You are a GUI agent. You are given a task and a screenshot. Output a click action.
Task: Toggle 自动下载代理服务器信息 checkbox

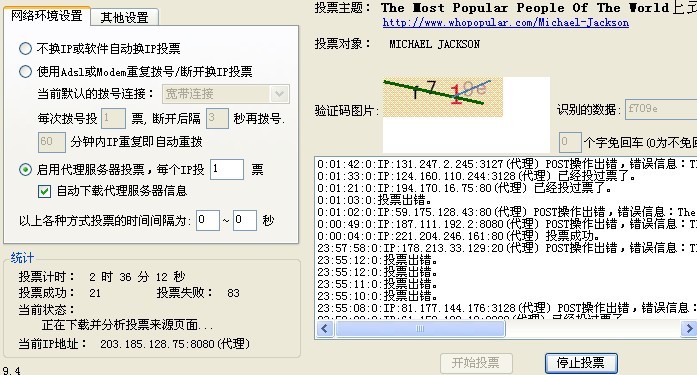point(44,191)
